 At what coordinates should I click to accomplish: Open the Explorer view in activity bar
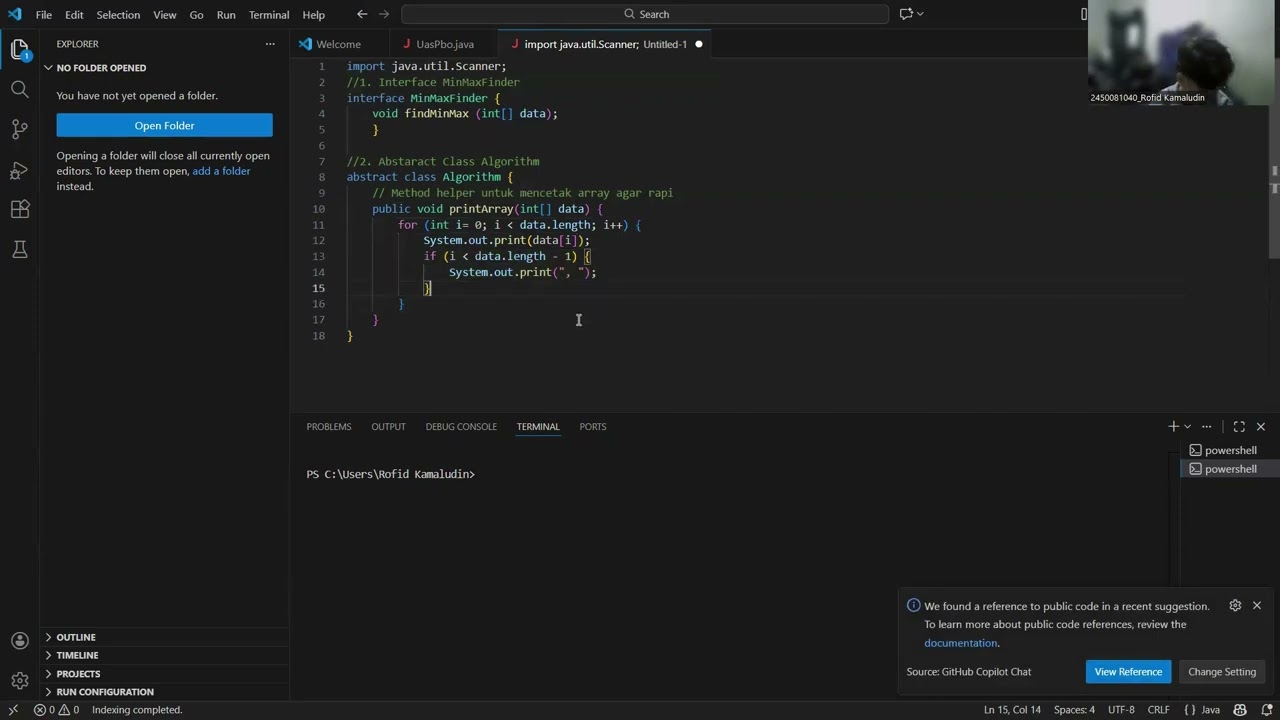[x=19, y=49]
